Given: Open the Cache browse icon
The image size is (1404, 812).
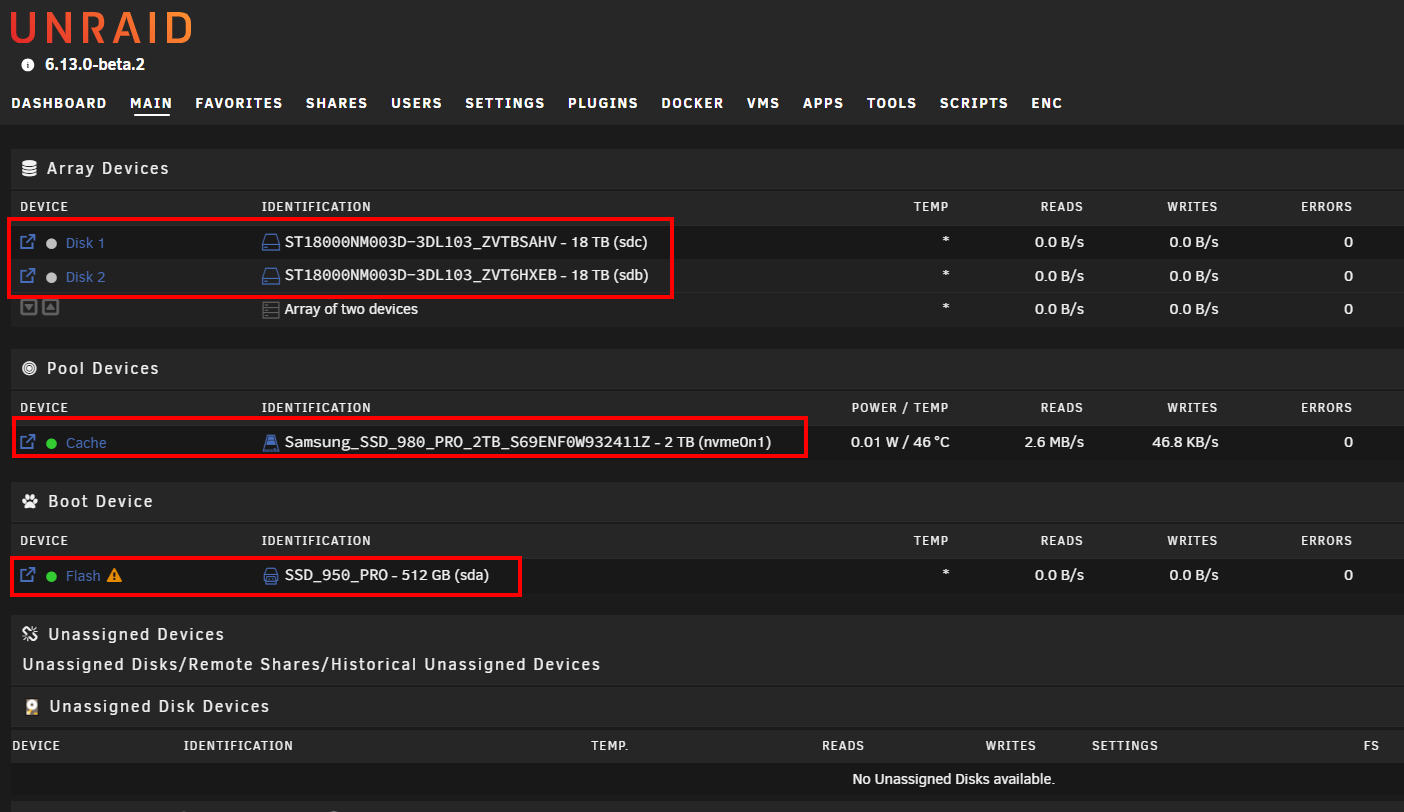Looking at the screenshot, I should tap(28, 442).
